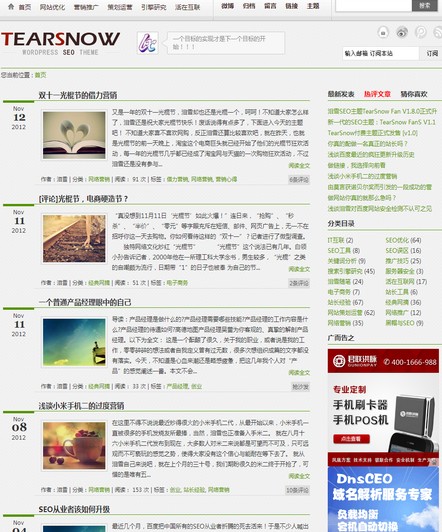Click the light pink circular social icon
The height and width of the screenshot is (532, 442).
click(x=421, y=33)
